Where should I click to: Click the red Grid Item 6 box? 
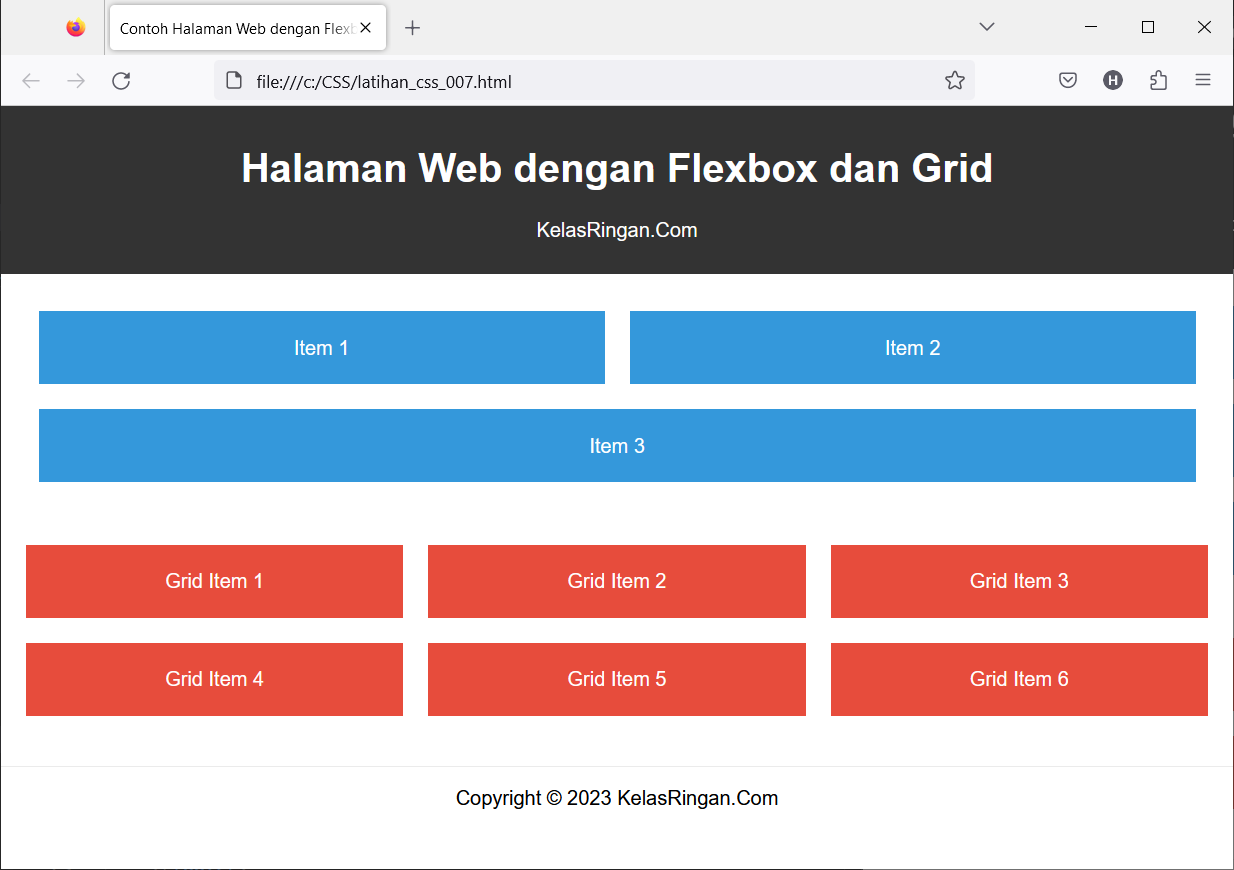click(x=1019, y=679)
